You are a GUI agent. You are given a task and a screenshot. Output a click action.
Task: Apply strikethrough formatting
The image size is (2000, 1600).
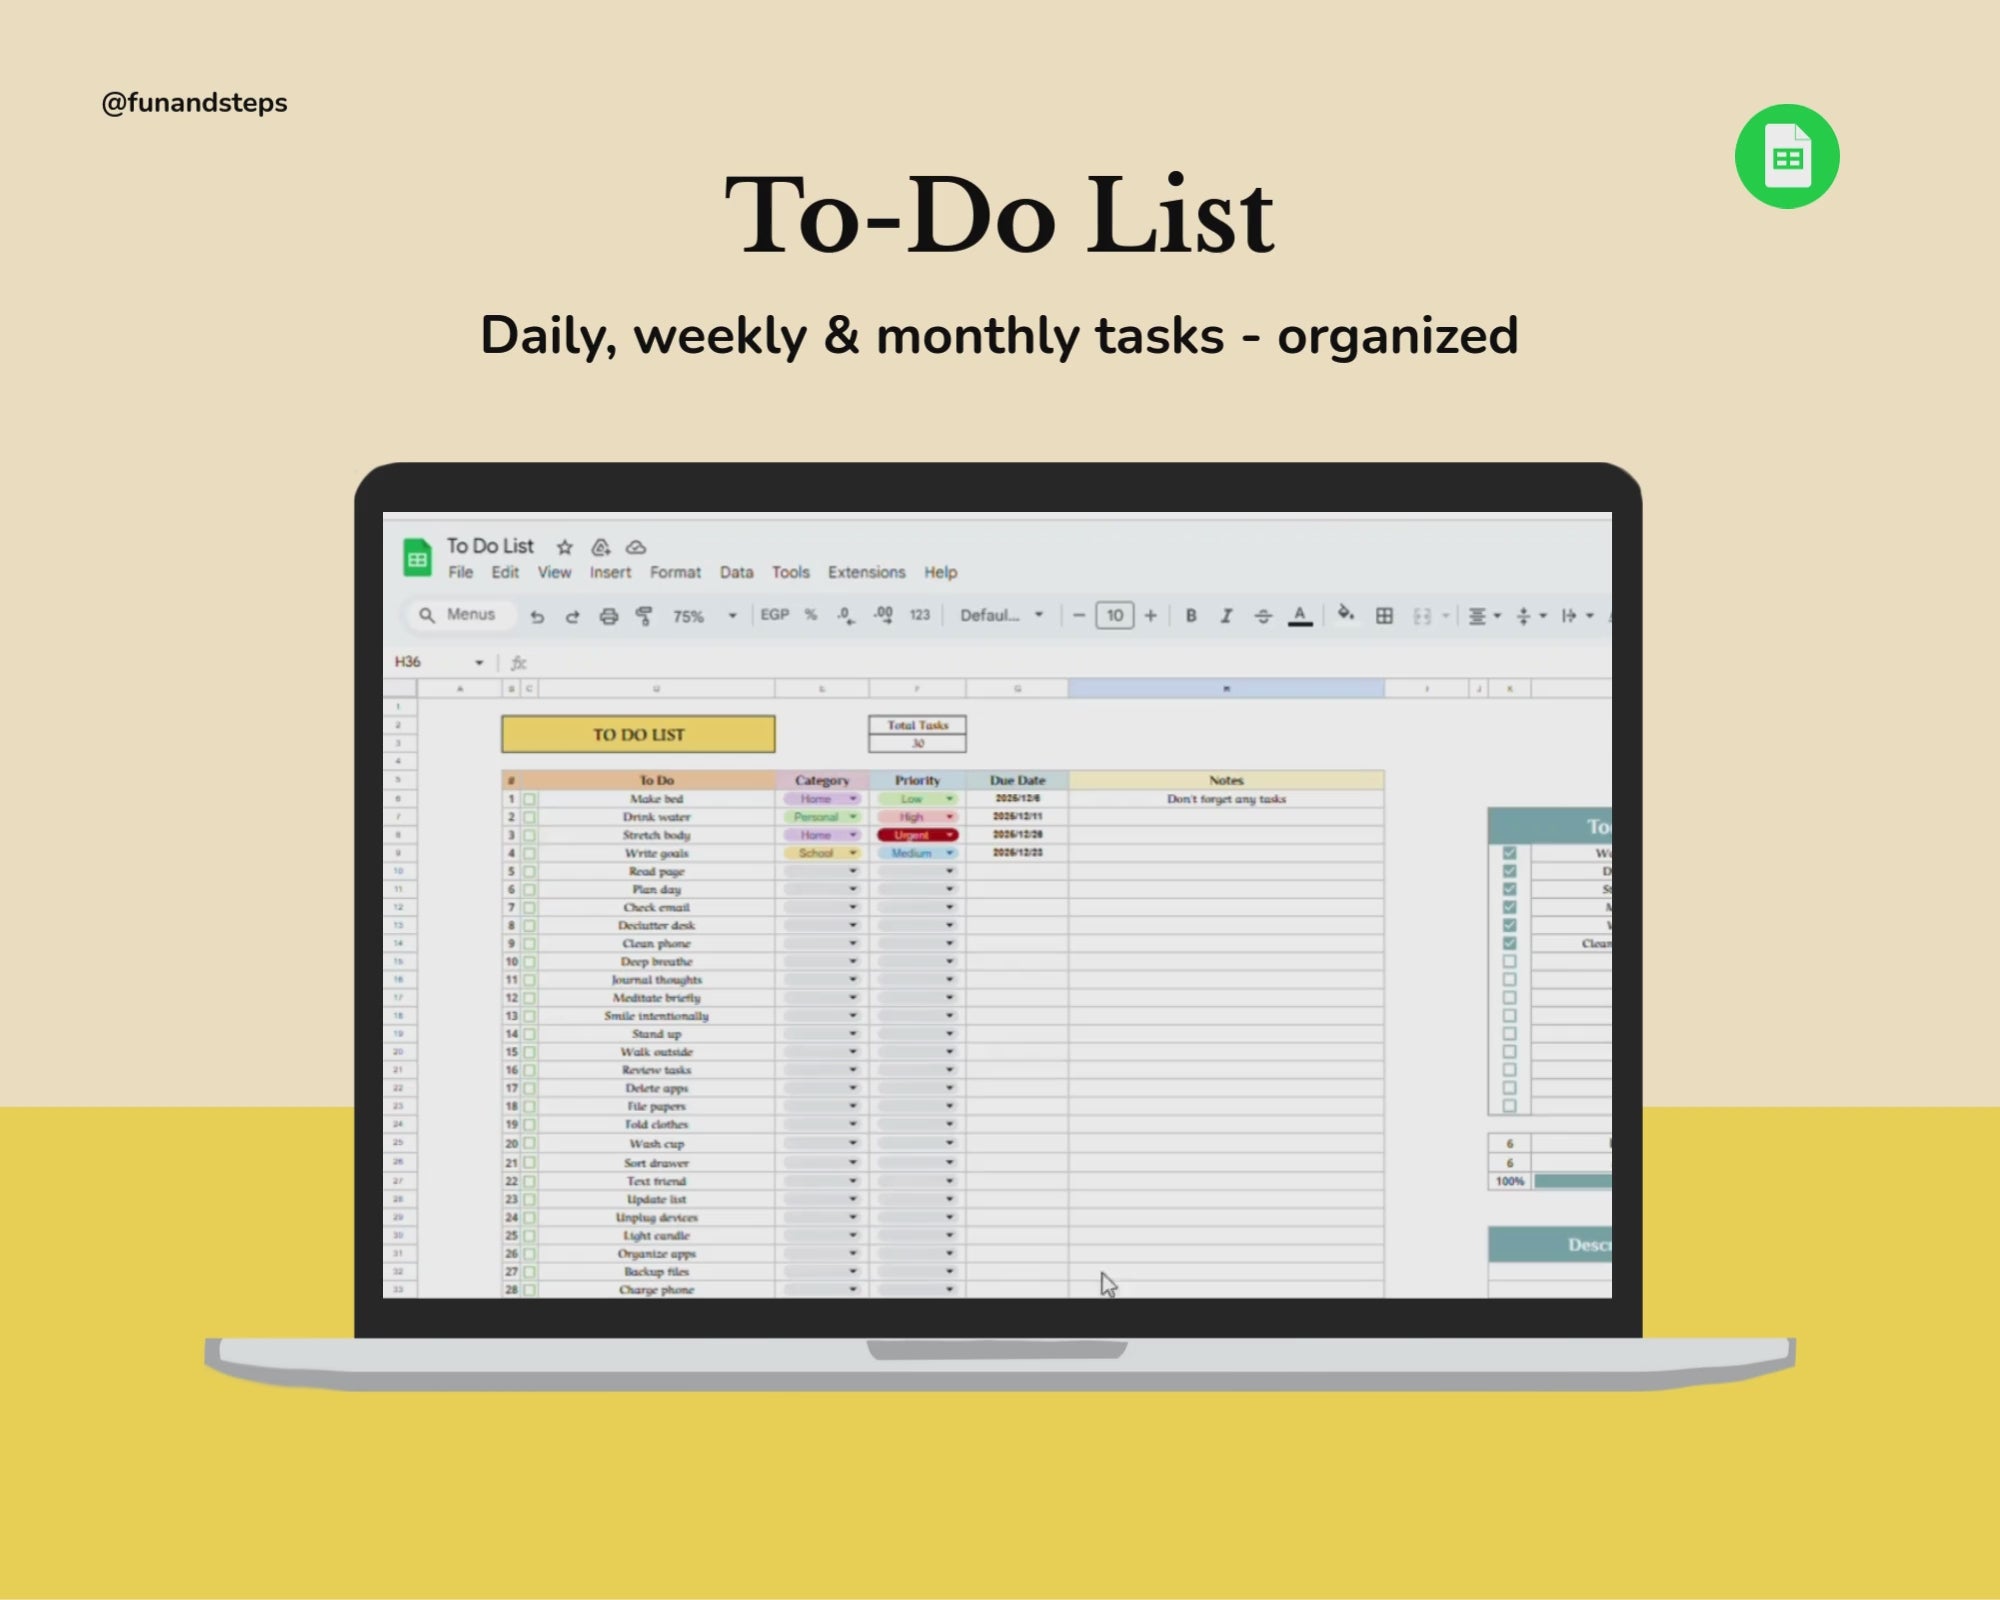coord(1262,616)
